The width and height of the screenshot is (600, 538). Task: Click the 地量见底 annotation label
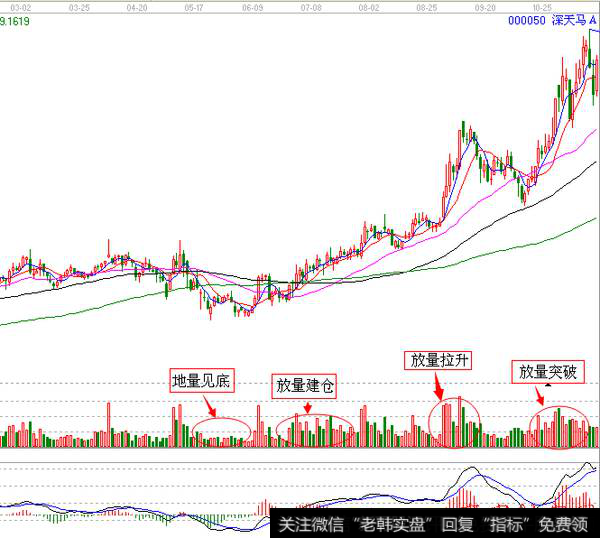point(200,381)
